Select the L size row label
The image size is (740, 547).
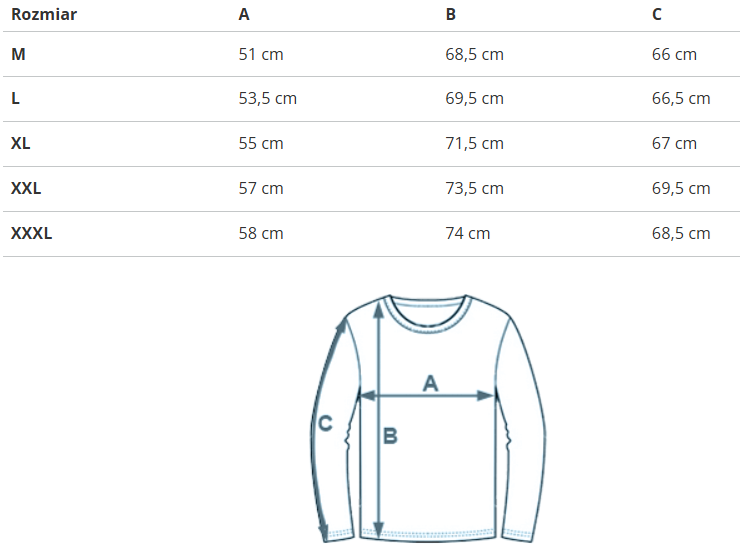pyautogui.click(x=15, y=98)
